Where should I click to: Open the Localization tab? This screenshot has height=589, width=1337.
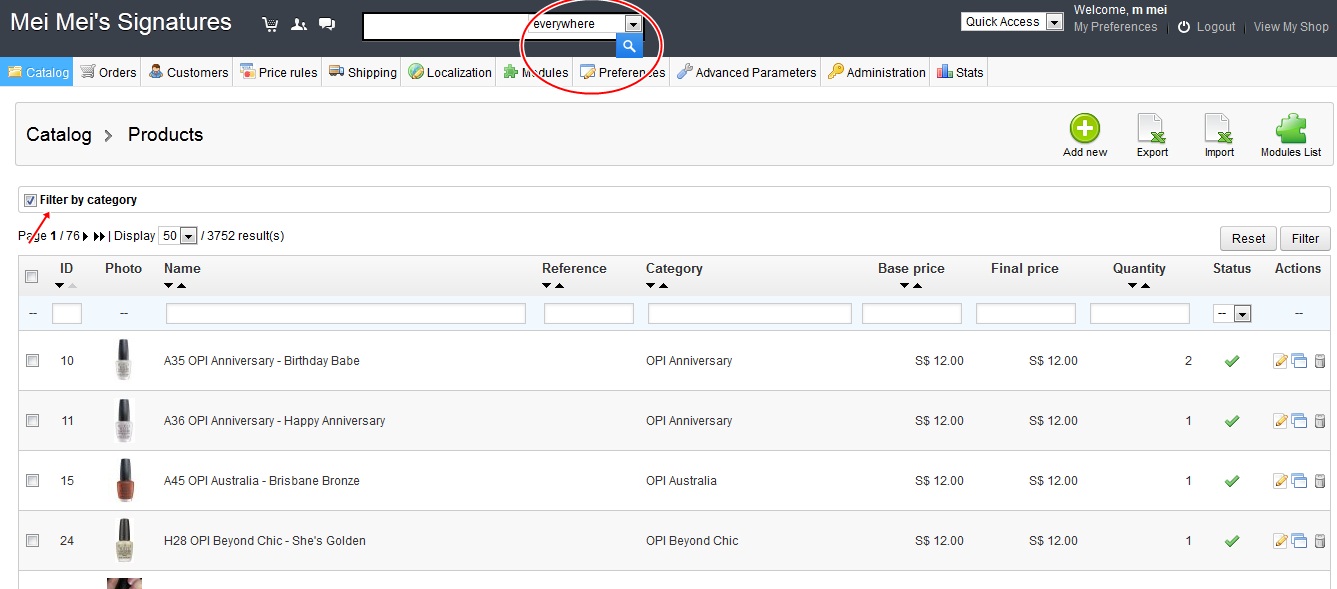click(x=449, y=72)
